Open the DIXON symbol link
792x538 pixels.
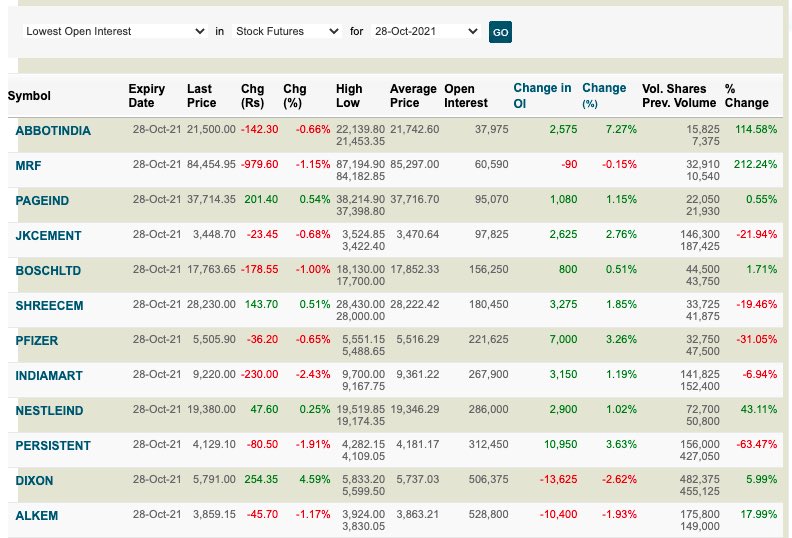[x=34, y=480]
